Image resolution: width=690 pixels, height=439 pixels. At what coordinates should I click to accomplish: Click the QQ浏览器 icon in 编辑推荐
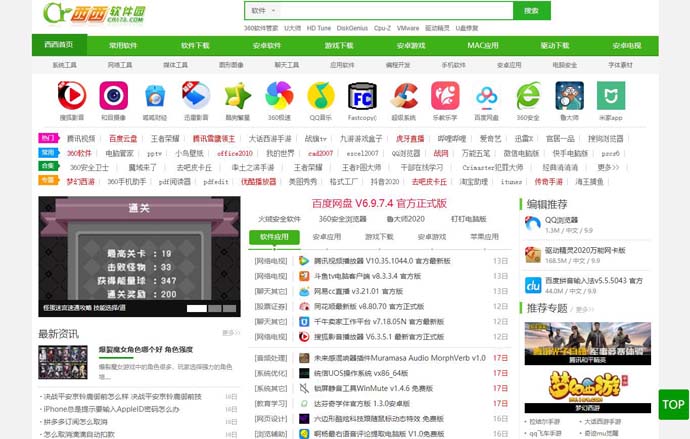(x=533, y=224)
